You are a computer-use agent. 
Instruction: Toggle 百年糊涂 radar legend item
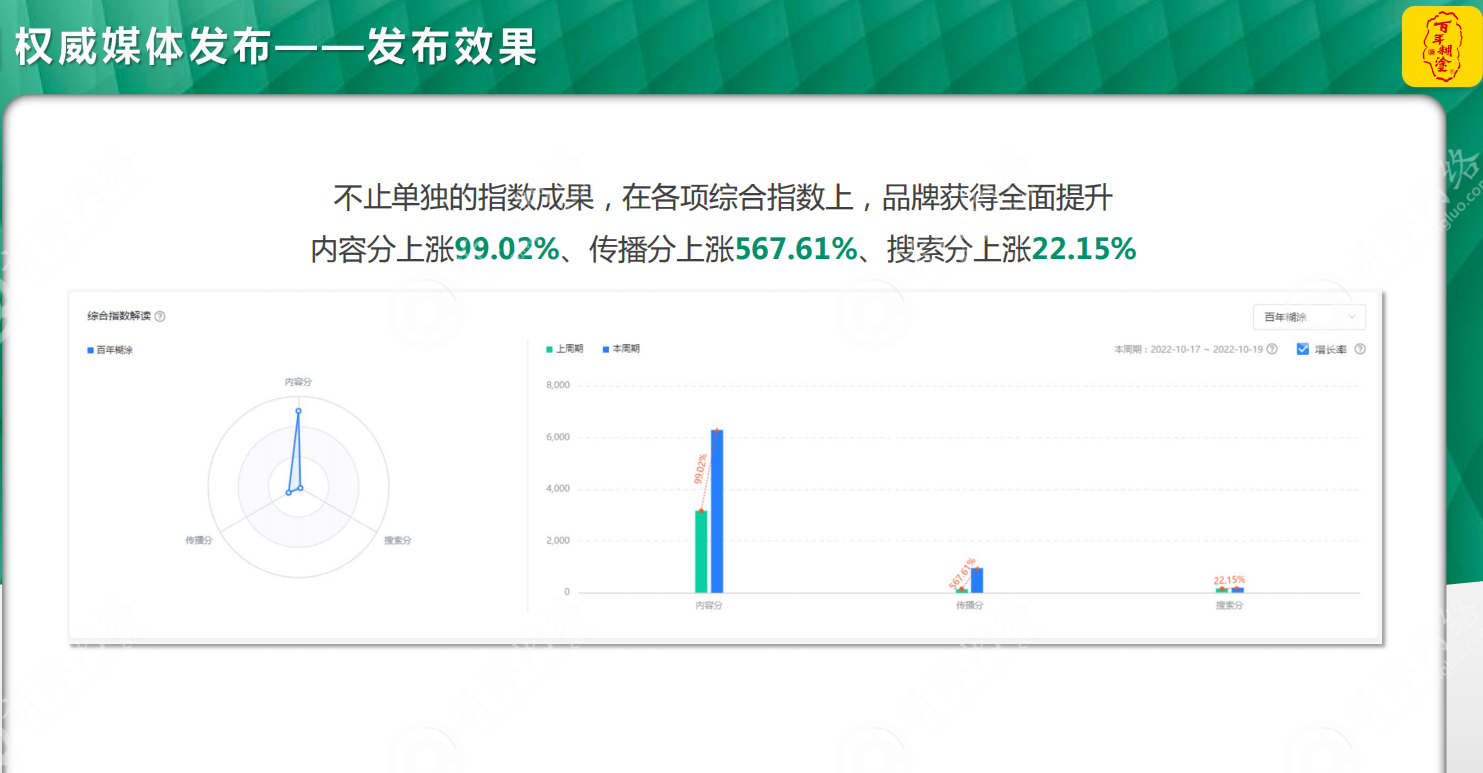(110, 350)
